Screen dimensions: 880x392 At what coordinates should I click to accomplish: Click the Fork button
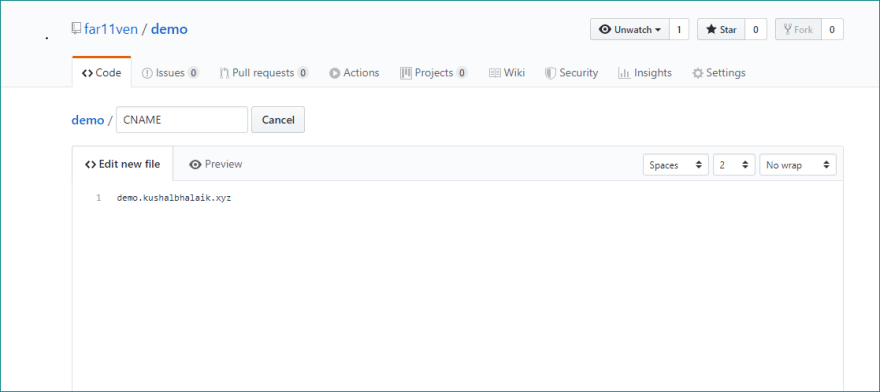[x=798, y=30]
